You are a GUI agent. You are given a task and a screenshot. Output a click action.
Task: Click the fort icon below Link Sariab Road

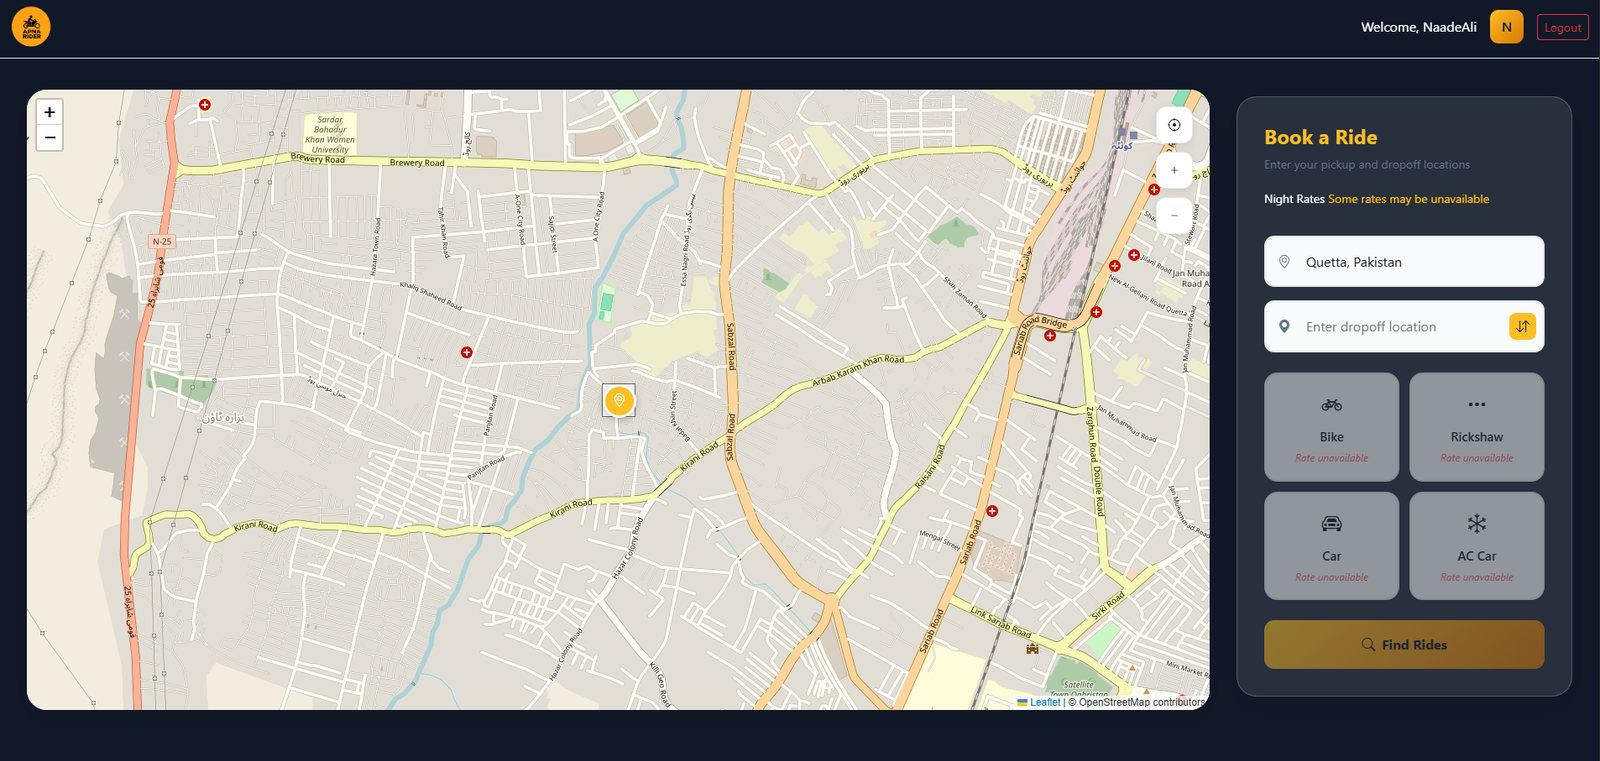[x=1032, y=649]
